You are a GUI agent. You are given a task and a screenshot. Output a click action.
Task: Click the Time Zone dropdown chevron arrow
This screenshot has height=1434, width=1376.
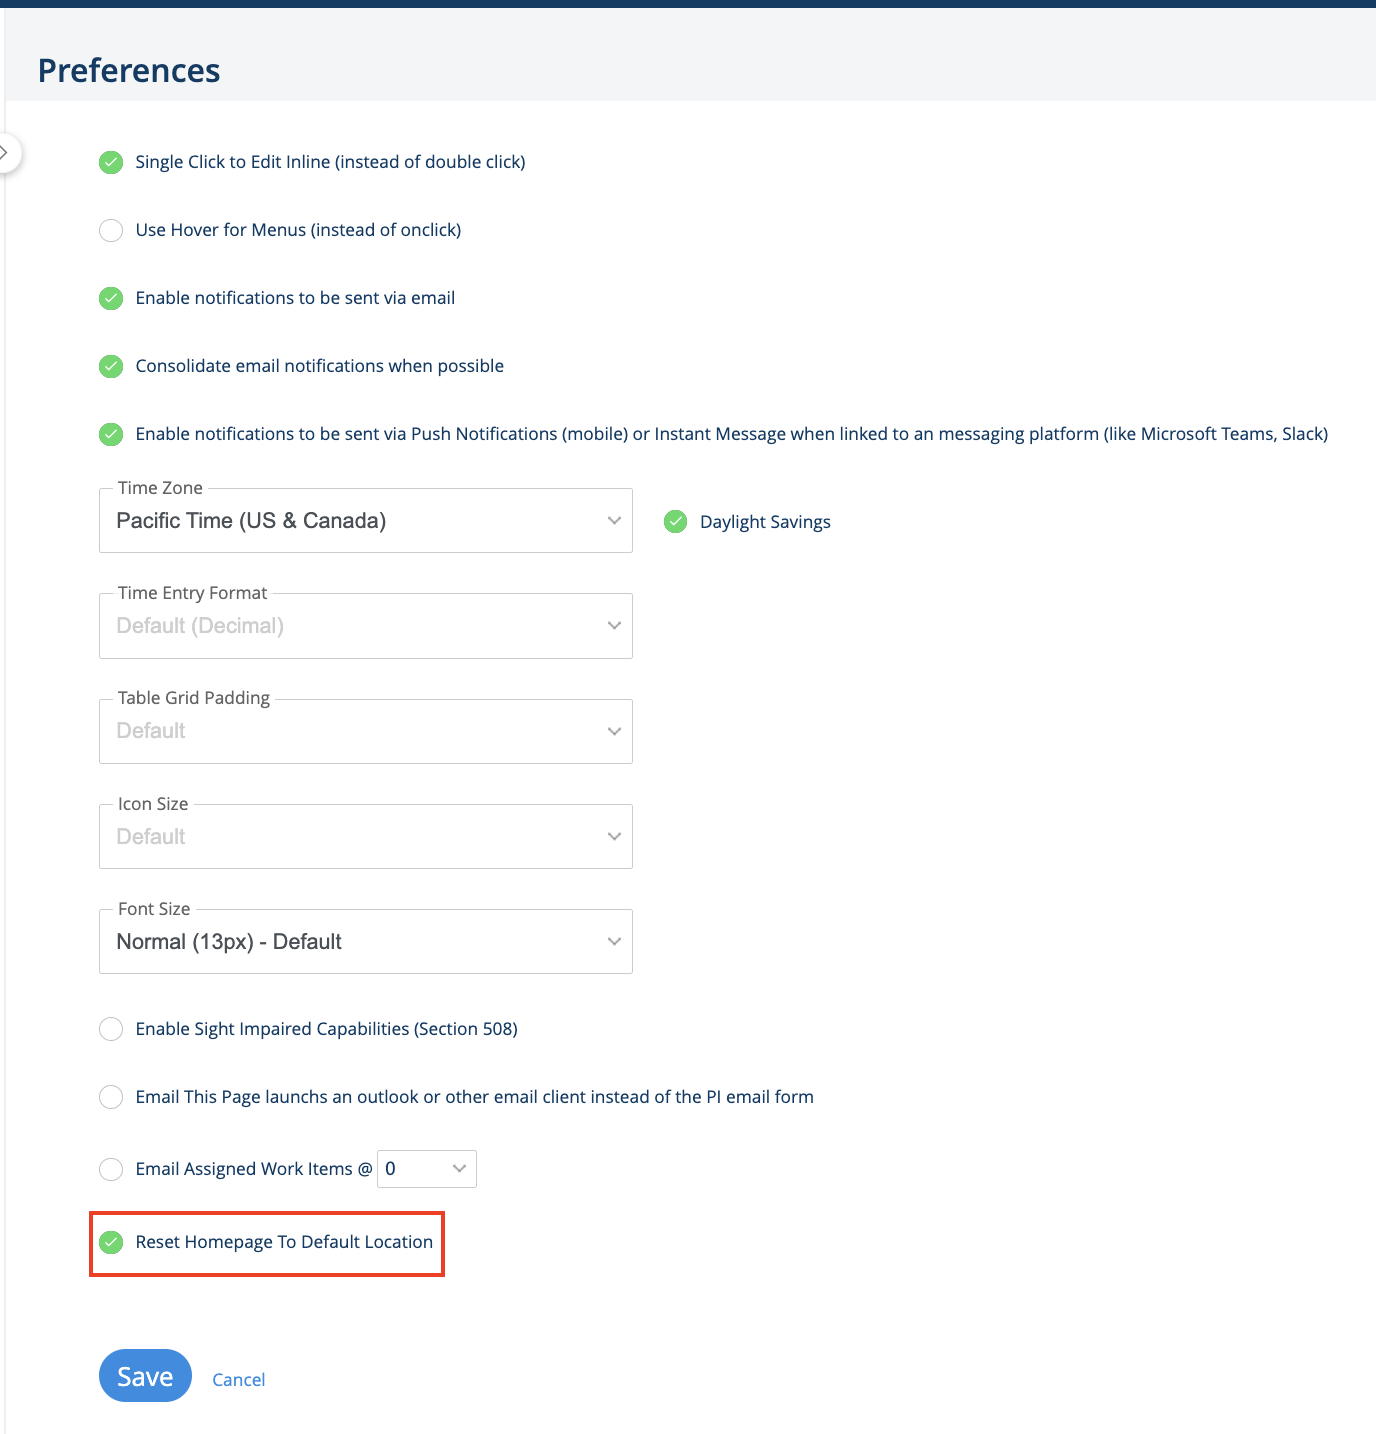(614, 520)
